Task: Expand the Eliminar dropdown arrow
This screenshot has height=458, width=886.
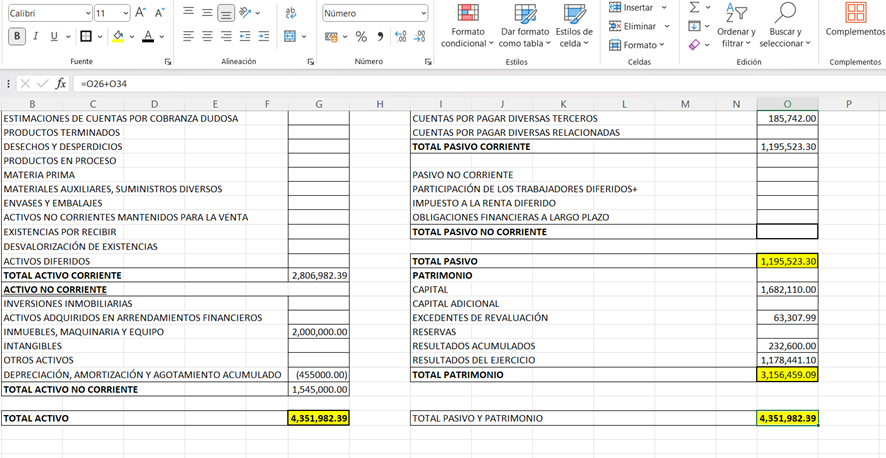Action: pyautogui.click(x=667, y=26)
